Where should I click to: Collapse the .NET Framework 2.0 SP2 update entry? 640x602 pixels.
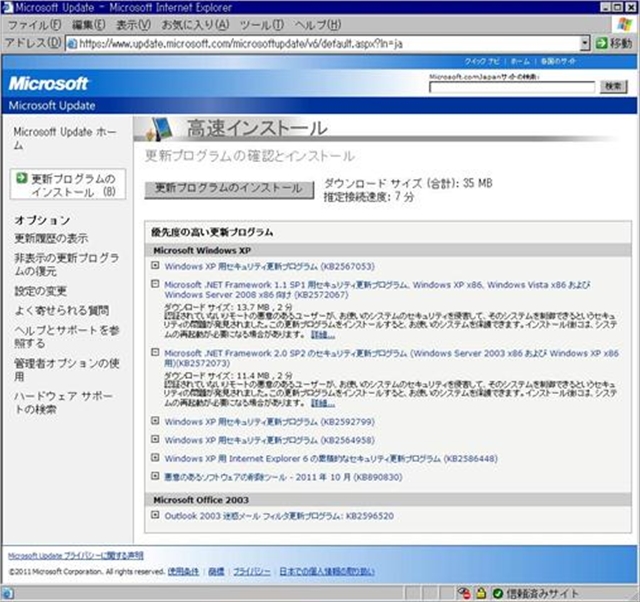(155, 352)
